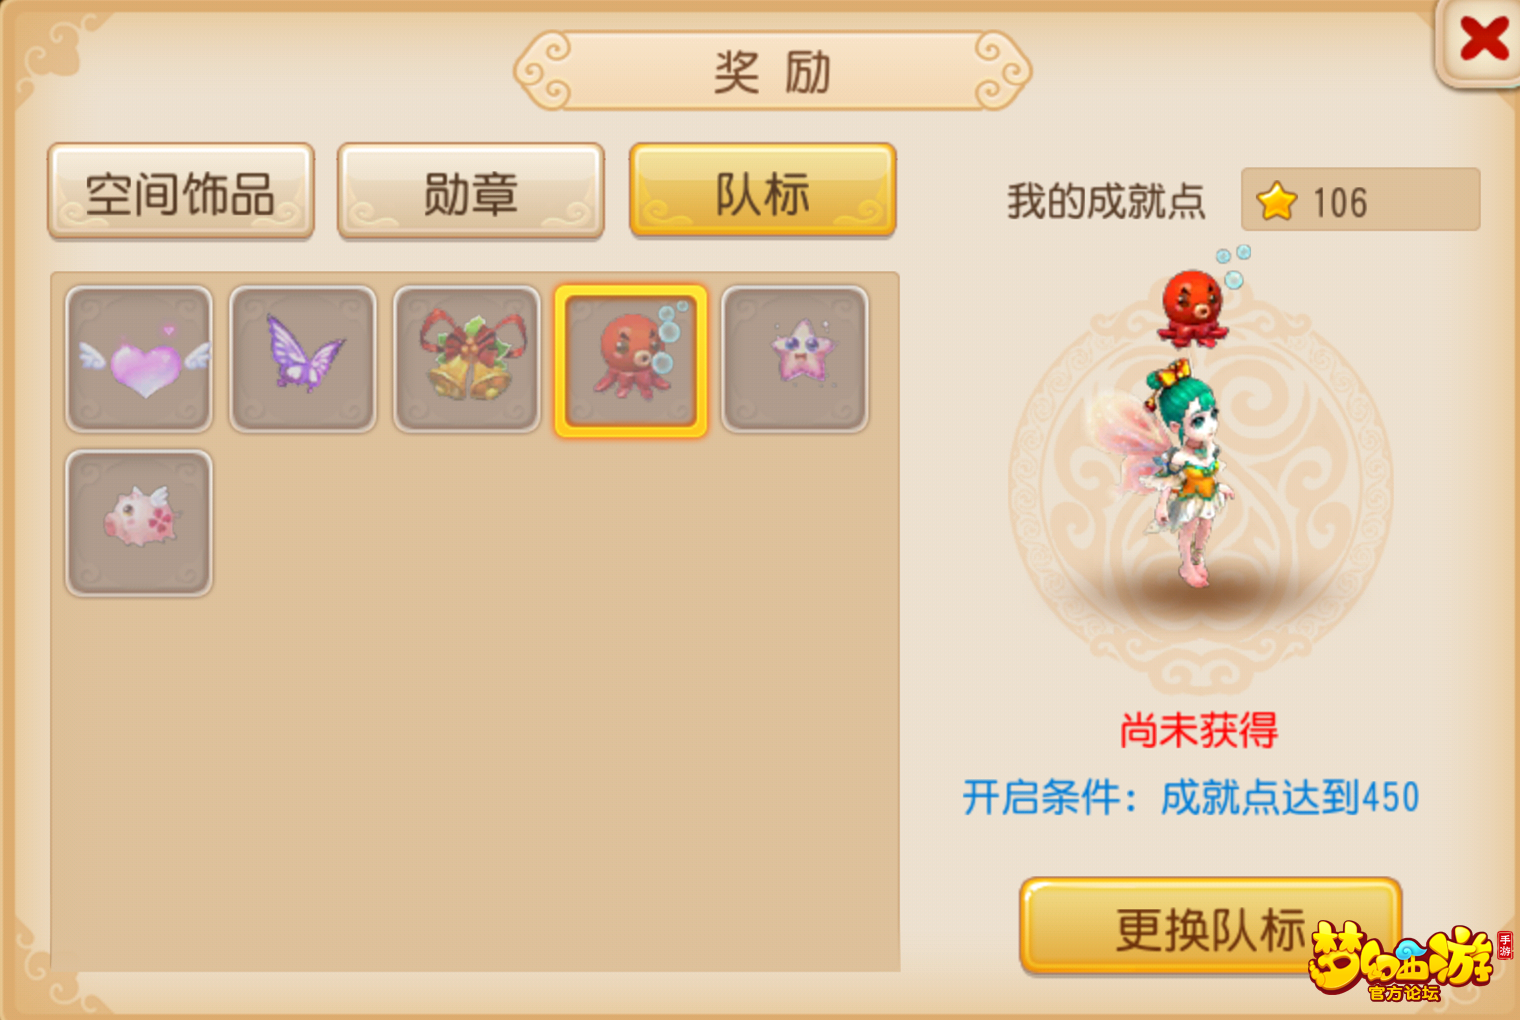Tap the octopus badge above character preview
The height and width of the screenshot is (1020, 1520).
point(1200,300)
